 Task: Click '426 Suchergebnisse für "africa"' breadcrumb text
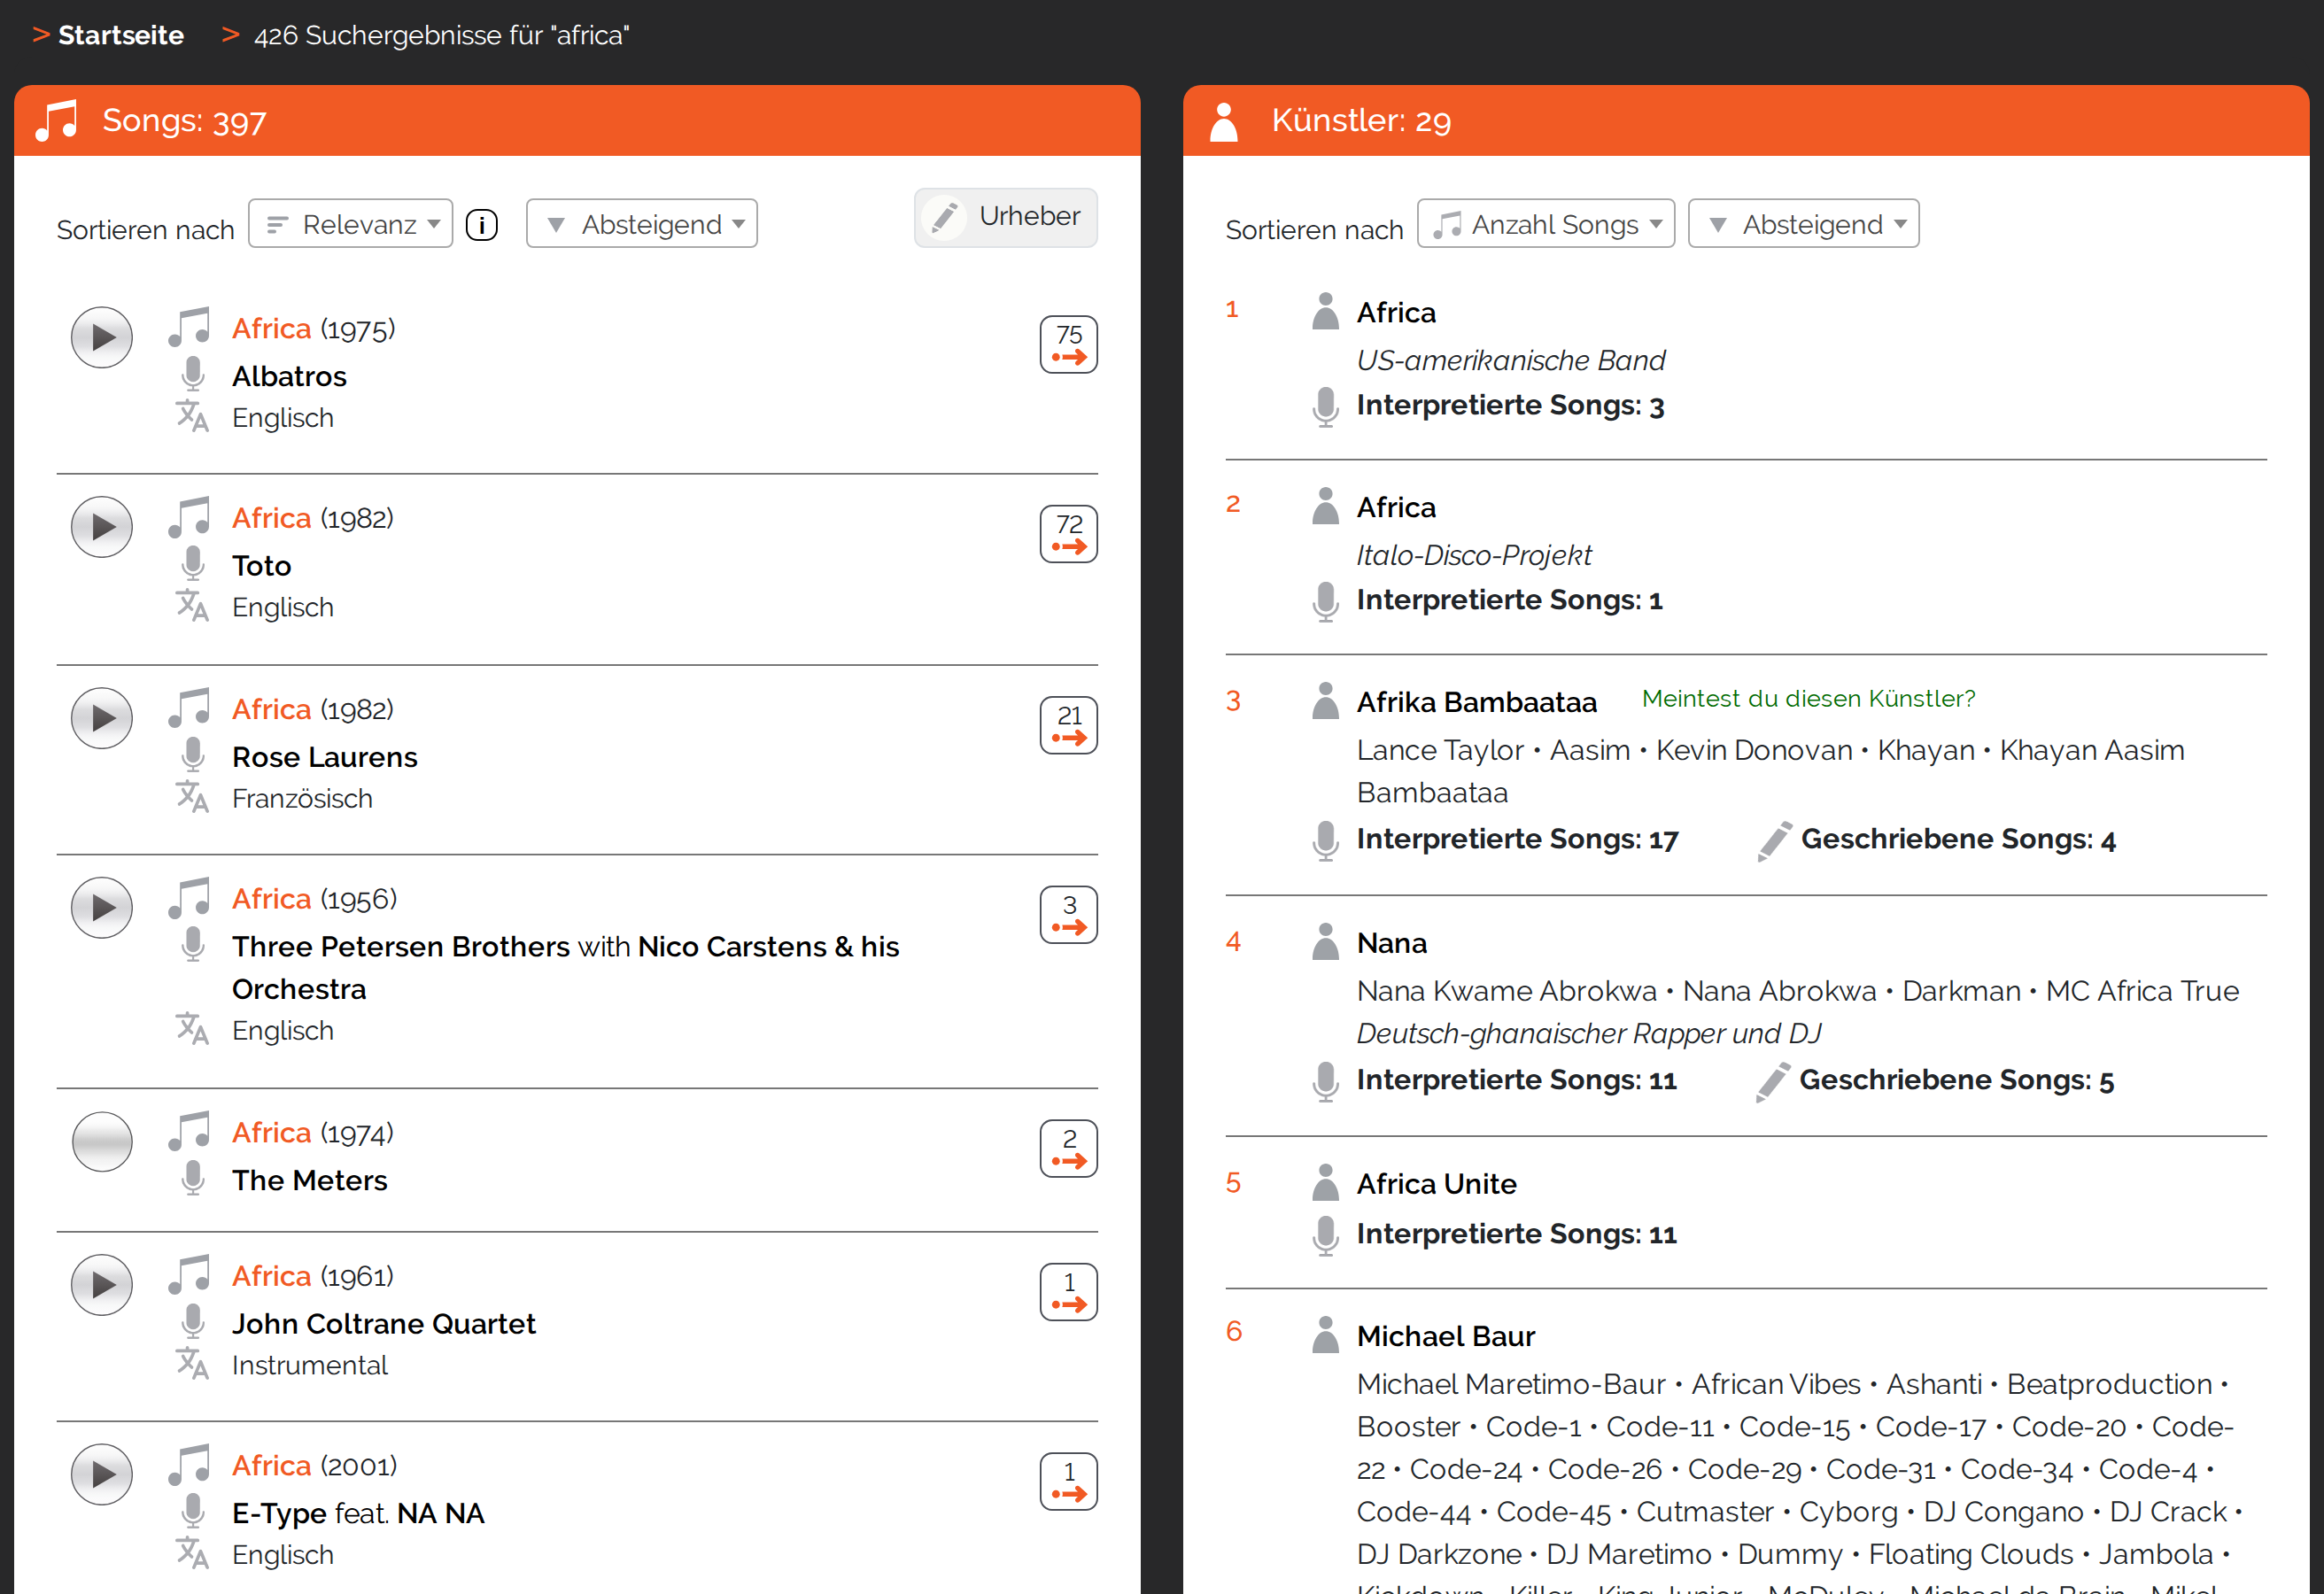coord(442,35)
